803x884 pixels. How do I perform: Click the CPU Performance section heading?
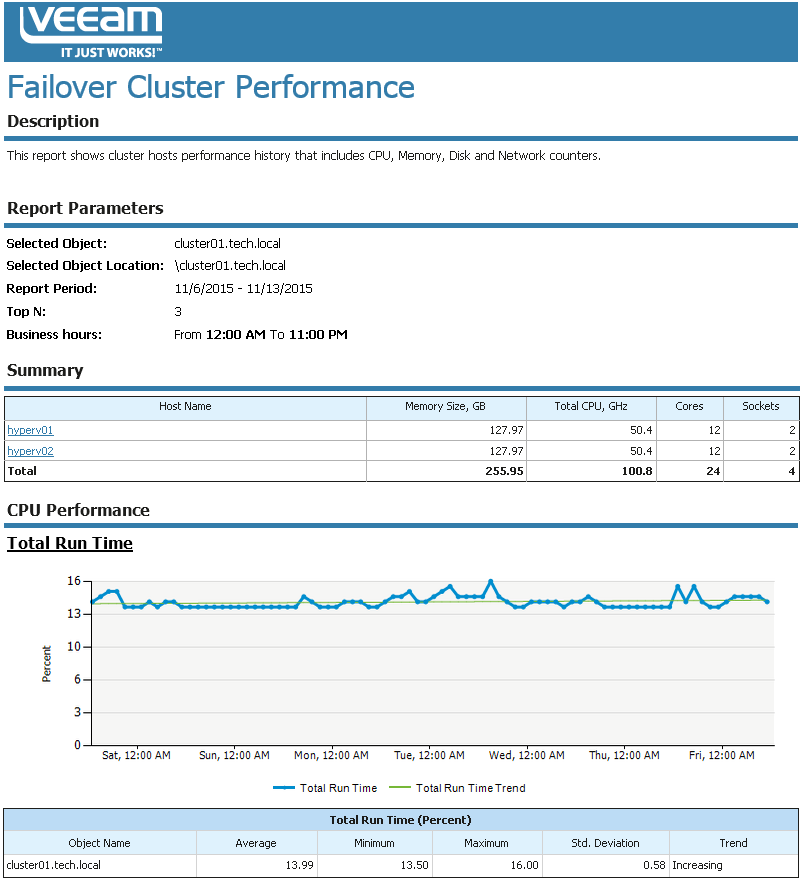[x=78, y=510]
